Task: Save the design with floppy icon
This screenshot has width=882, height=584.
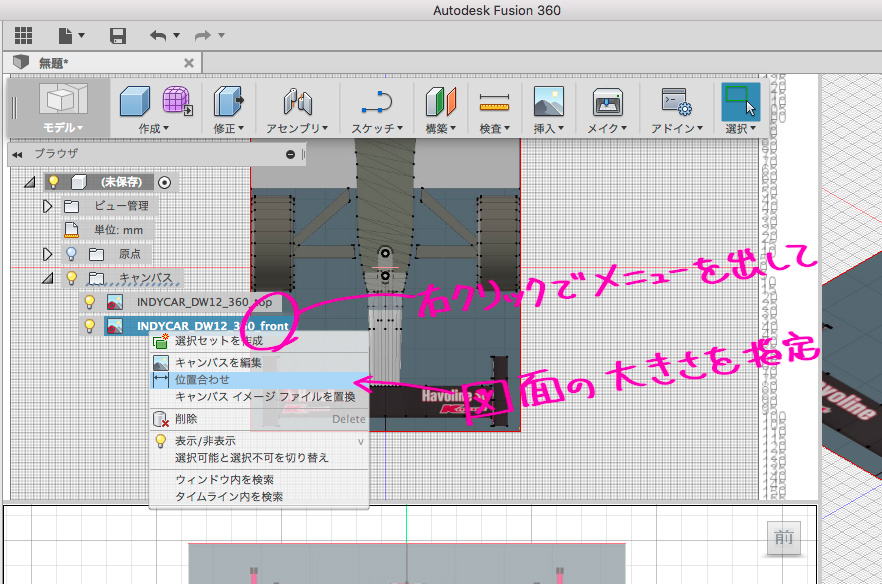Action: click(117, 35)
